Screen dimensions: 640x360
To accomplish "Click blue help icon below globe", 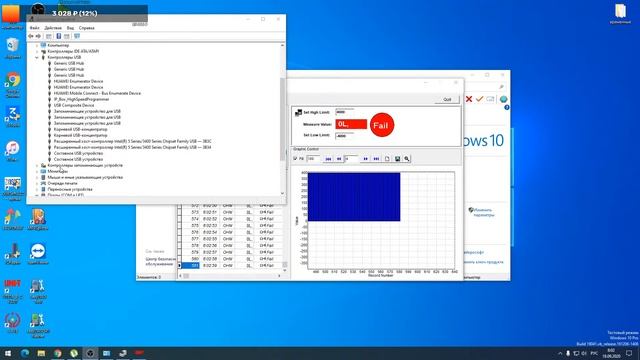I will 507,107.
